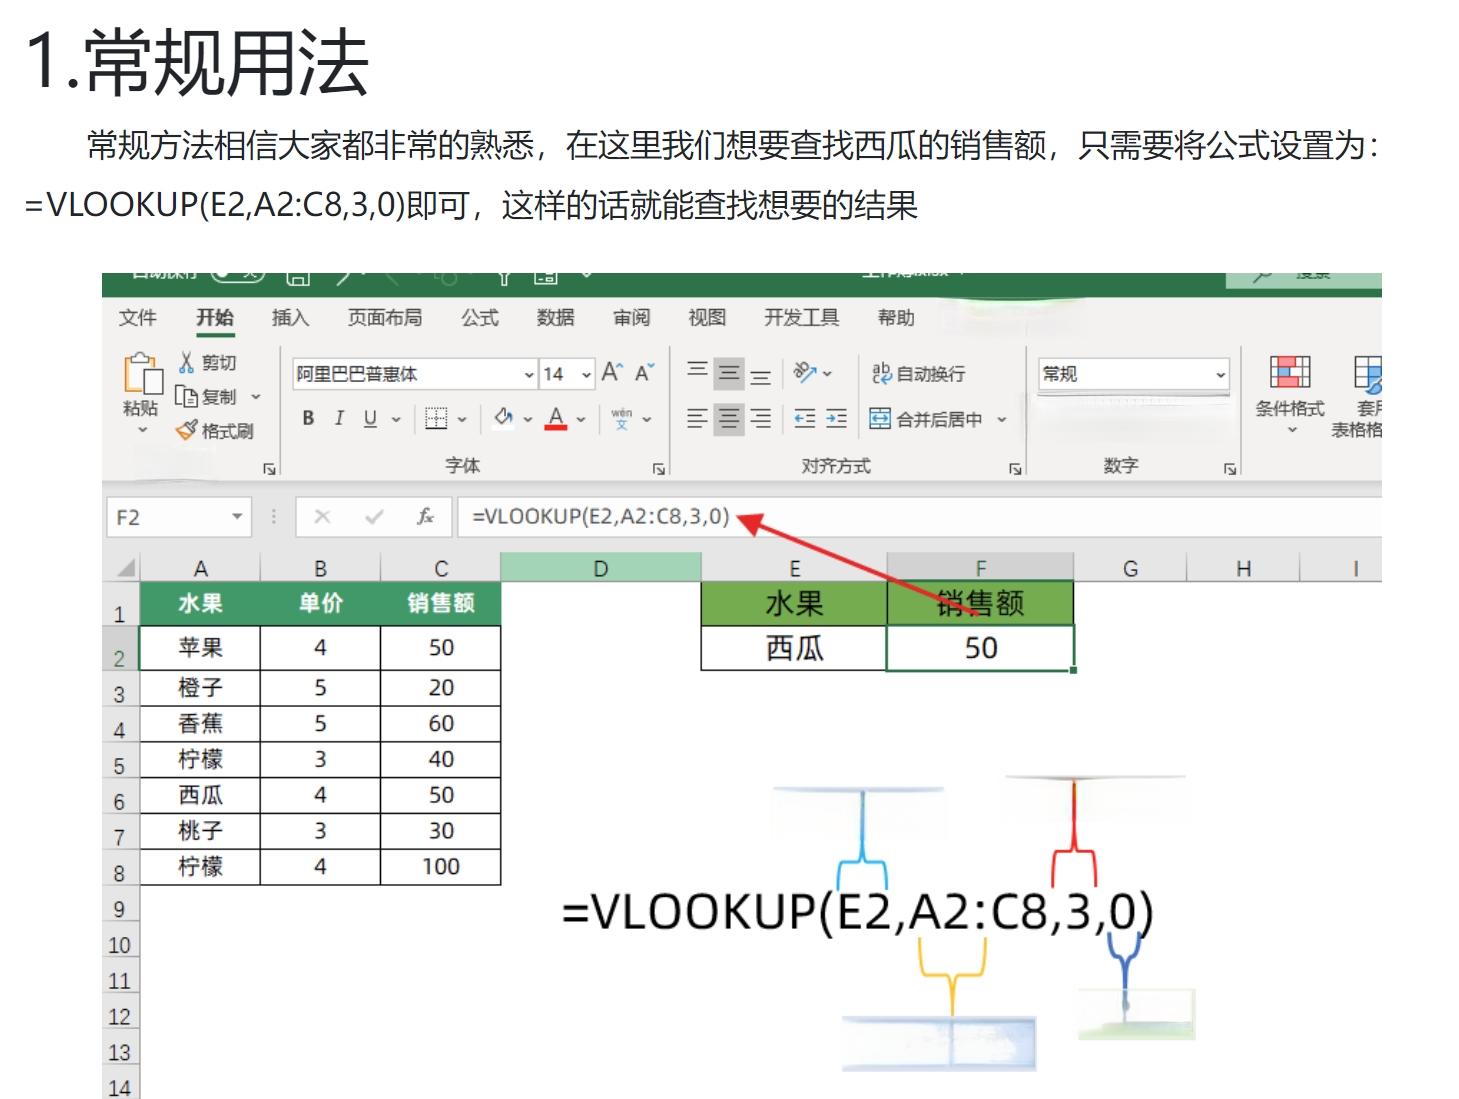Toggle Wrap Text (自动换行)
Viewport: 1459px width, 1099px height.
918,374
